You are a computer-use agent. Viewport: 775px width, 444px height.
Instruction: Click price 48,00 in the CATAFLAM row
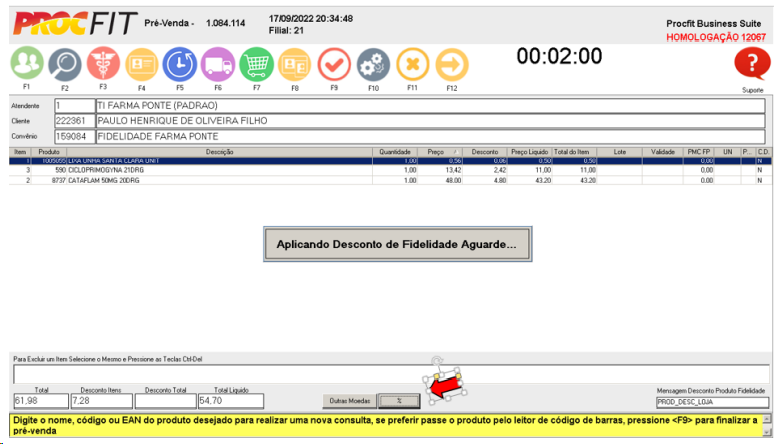click(453, 180)
